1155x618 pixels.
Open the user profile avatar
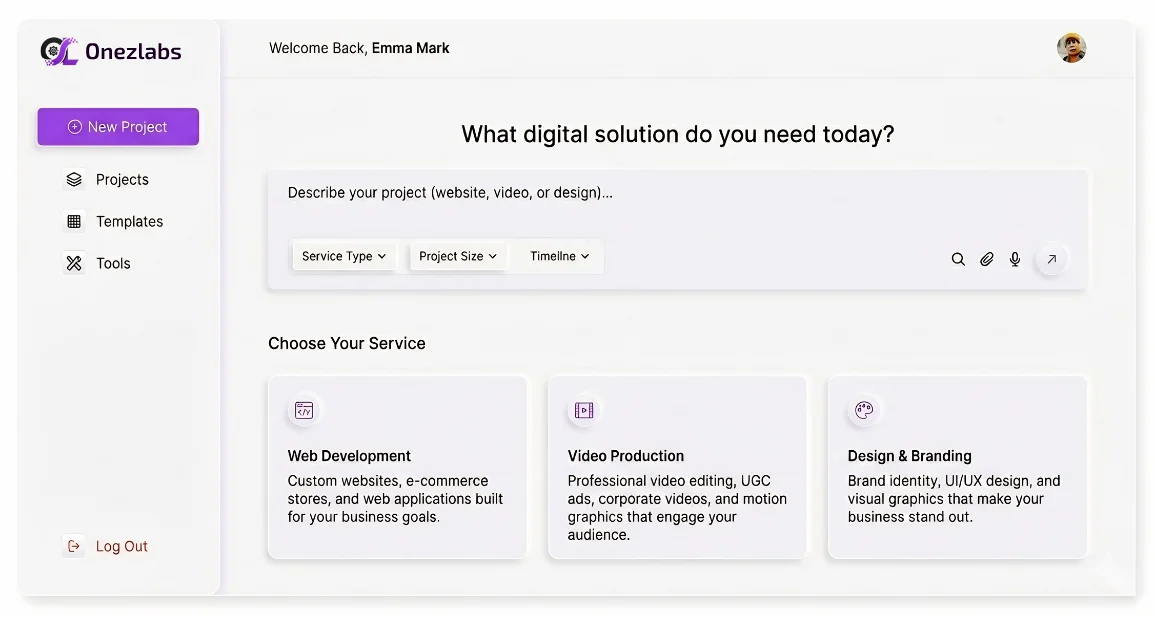pyautogui.click(x=1071, y=48)
